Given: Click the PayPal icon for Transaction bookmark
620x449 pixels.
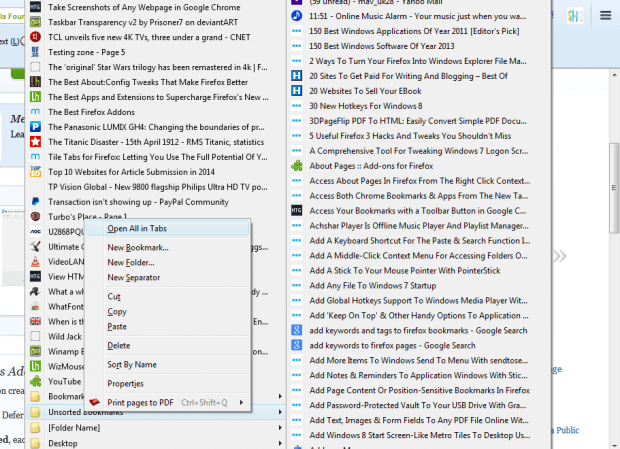Looking at the screenshot, I should (35, 202).
